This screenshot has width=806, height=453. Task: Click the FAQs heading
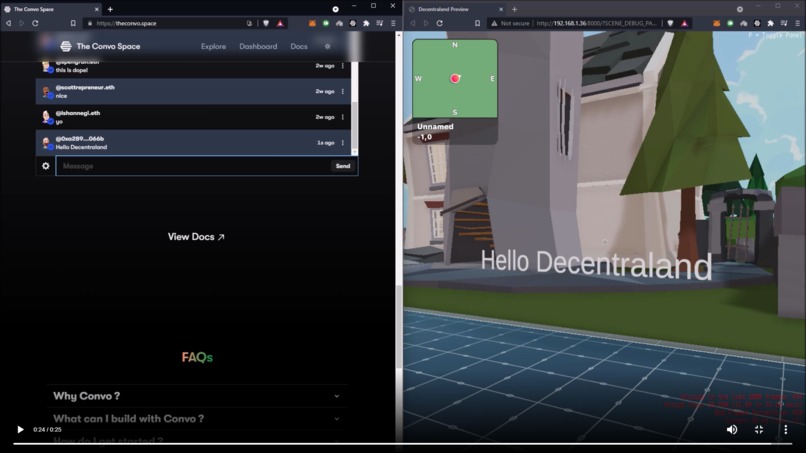[197, 357]
